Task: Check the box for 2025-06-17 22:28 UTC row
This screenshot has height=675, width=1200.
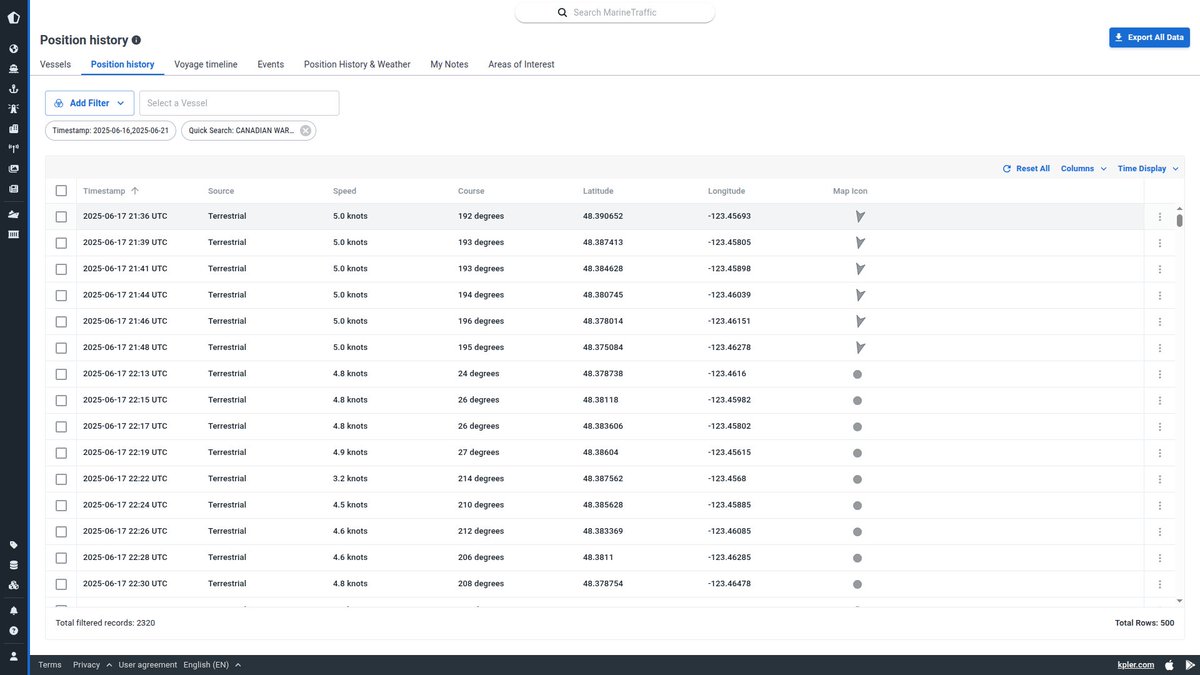Action: tap(61, 557)
